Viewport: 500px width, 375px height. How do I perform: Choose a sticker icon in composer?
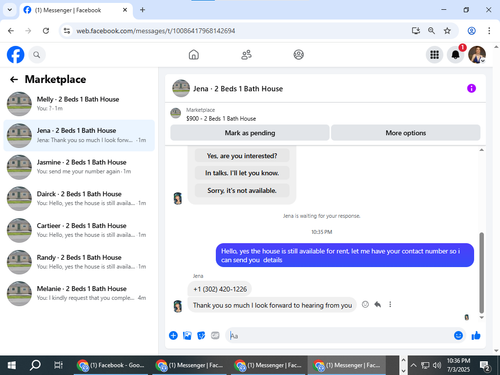coord(201,335)
